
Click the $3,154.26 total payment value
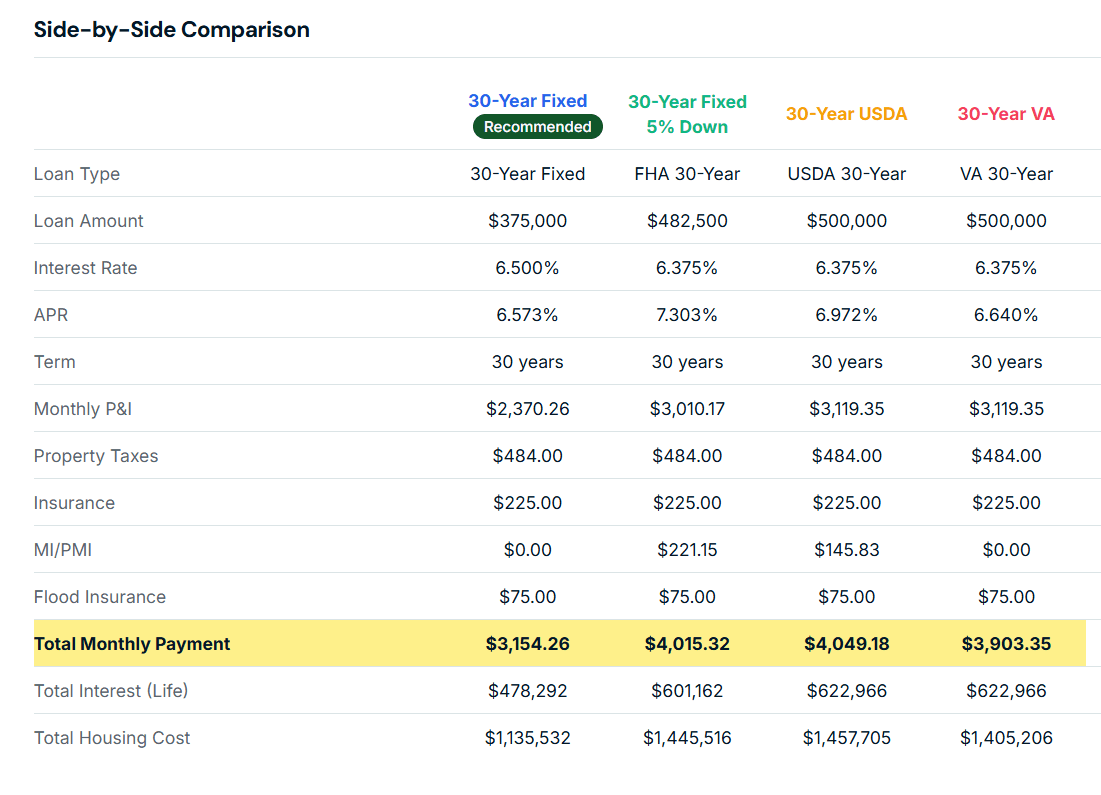pyautogui.click(x=527, y=643)
